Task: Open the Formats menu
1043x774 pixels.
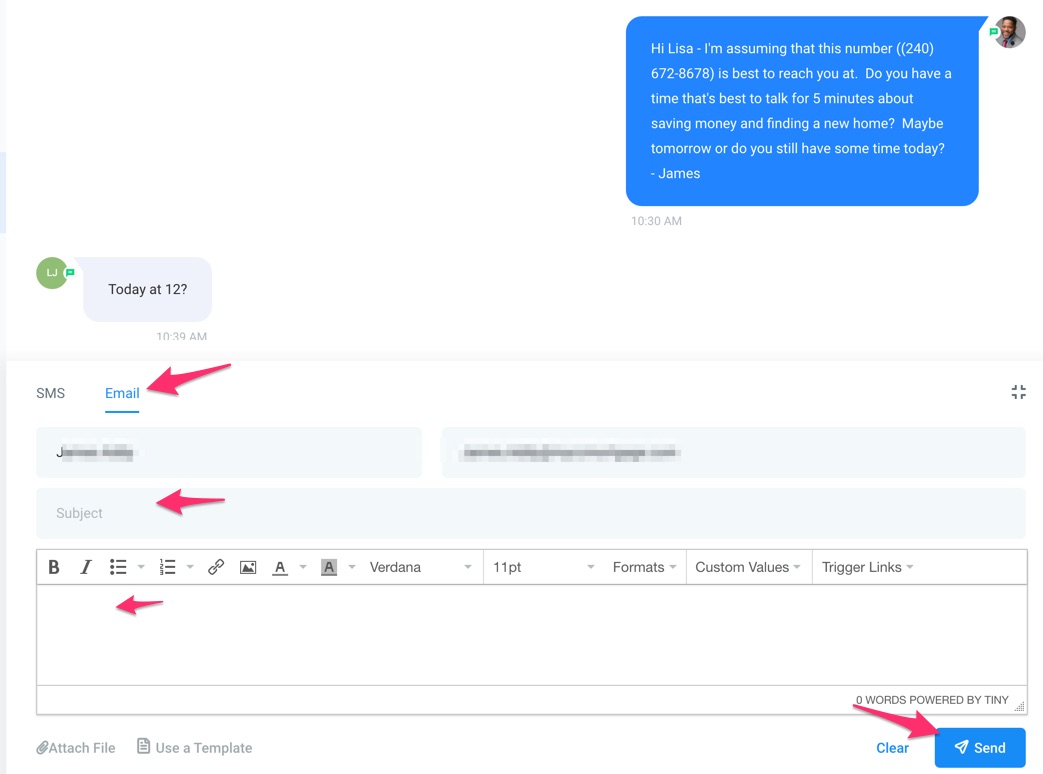Action: tap(644, 567)
